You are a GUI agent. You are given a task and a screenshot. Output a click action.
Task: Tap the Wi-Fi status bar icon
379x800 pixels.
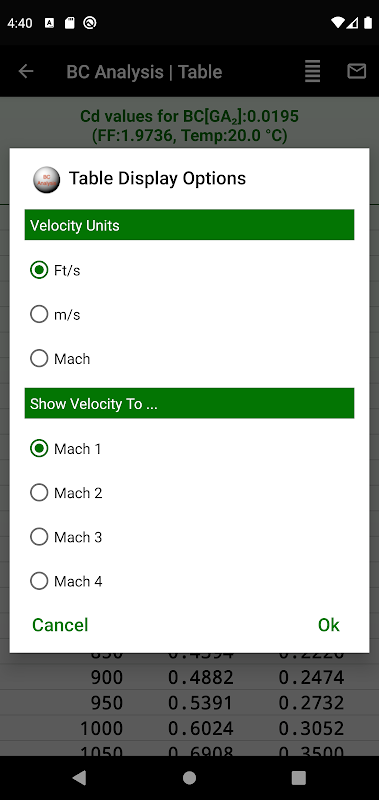(337, 22)
